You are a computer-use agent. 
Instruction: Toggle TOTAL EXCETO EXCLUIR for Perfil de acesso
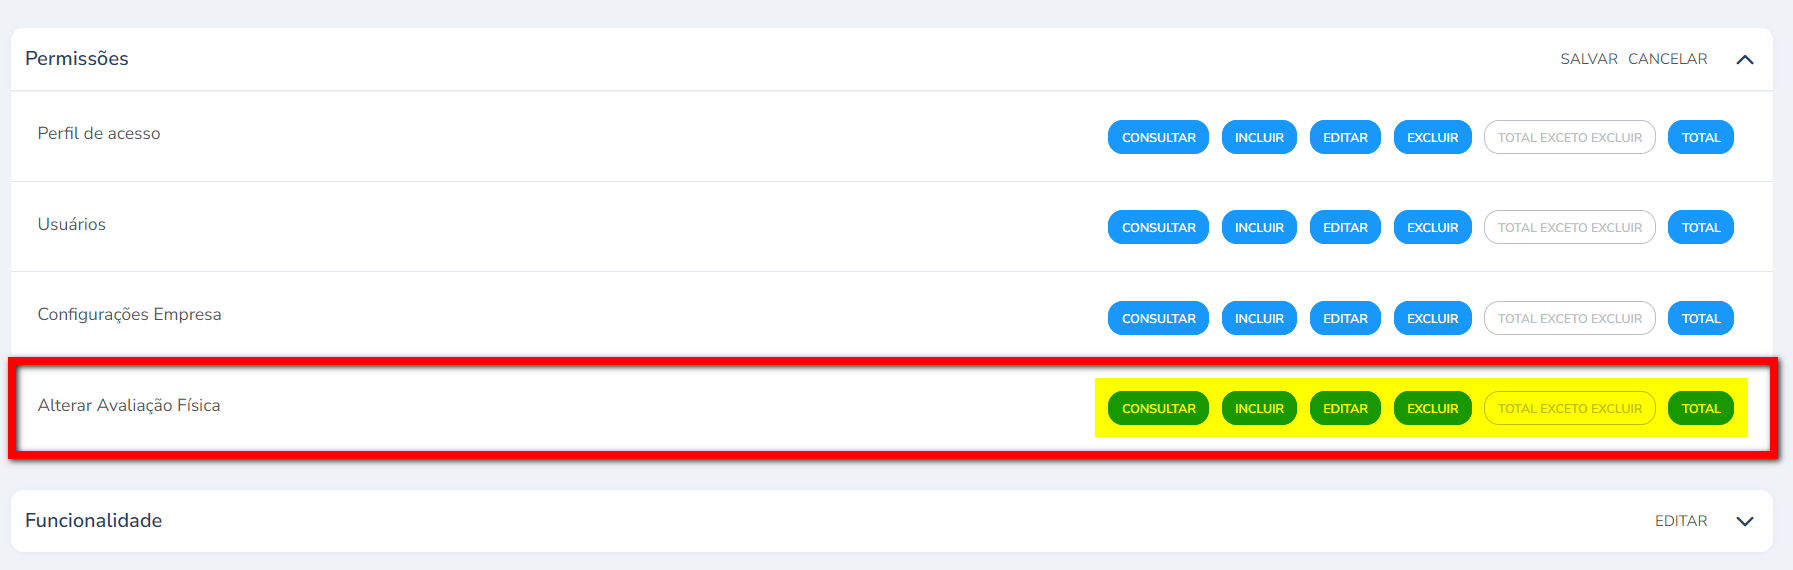pos(1569,138)
